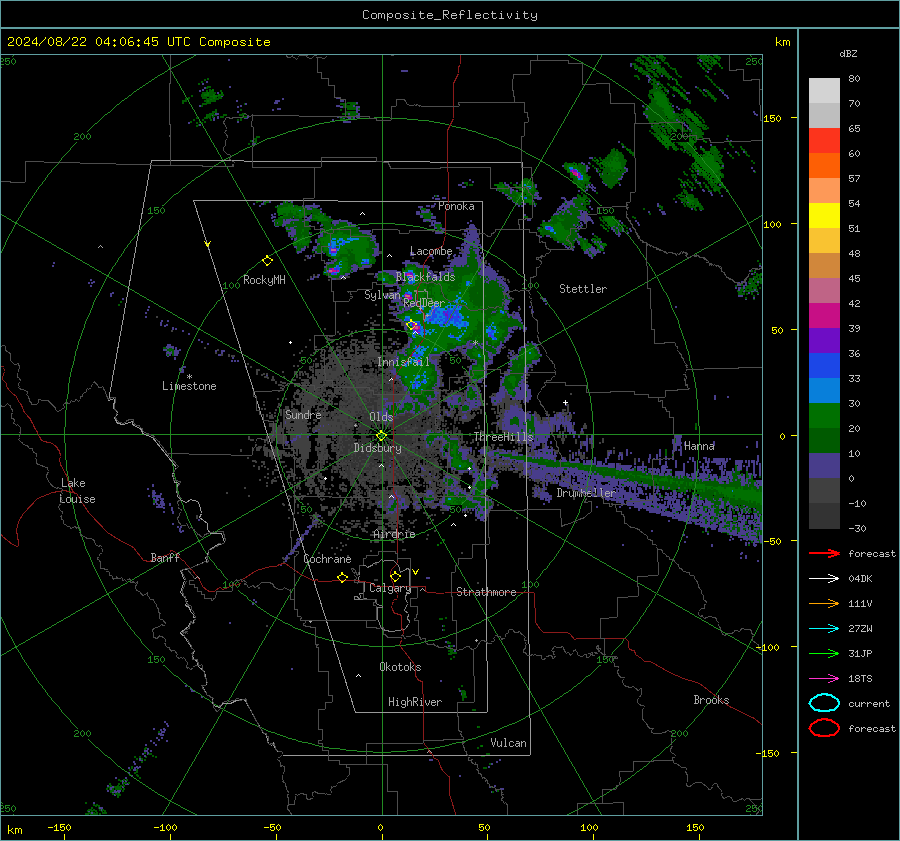900x841 pixels.
Task: Click the Cochrane city label
Action: point(327,559)
